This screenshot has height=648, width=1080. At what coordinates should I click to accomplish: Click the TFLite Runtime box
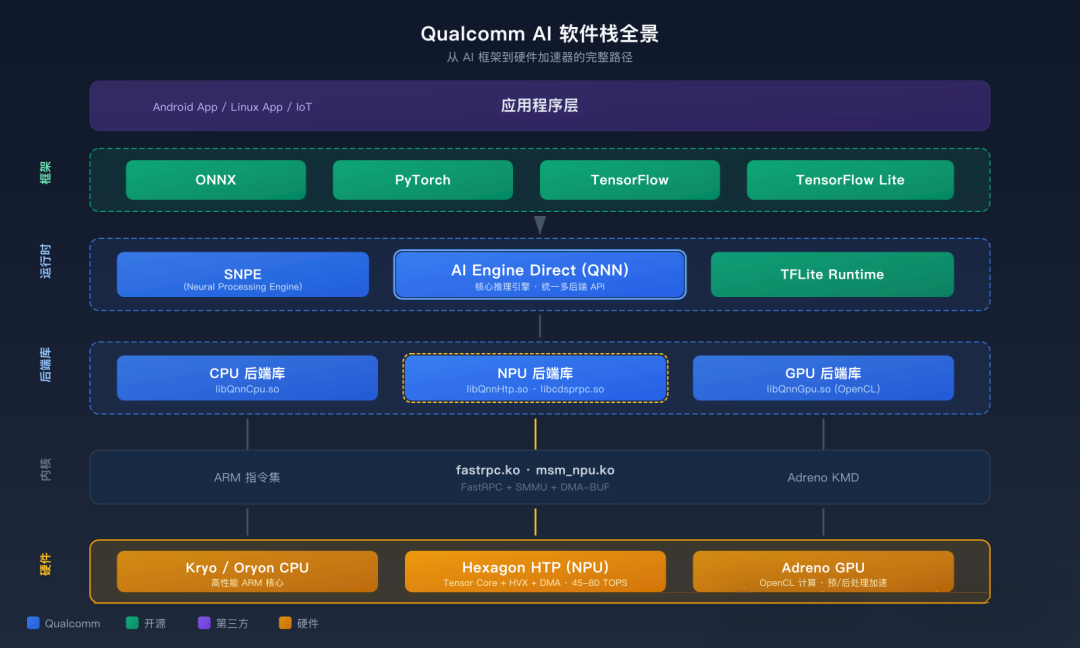coord(832,274)
